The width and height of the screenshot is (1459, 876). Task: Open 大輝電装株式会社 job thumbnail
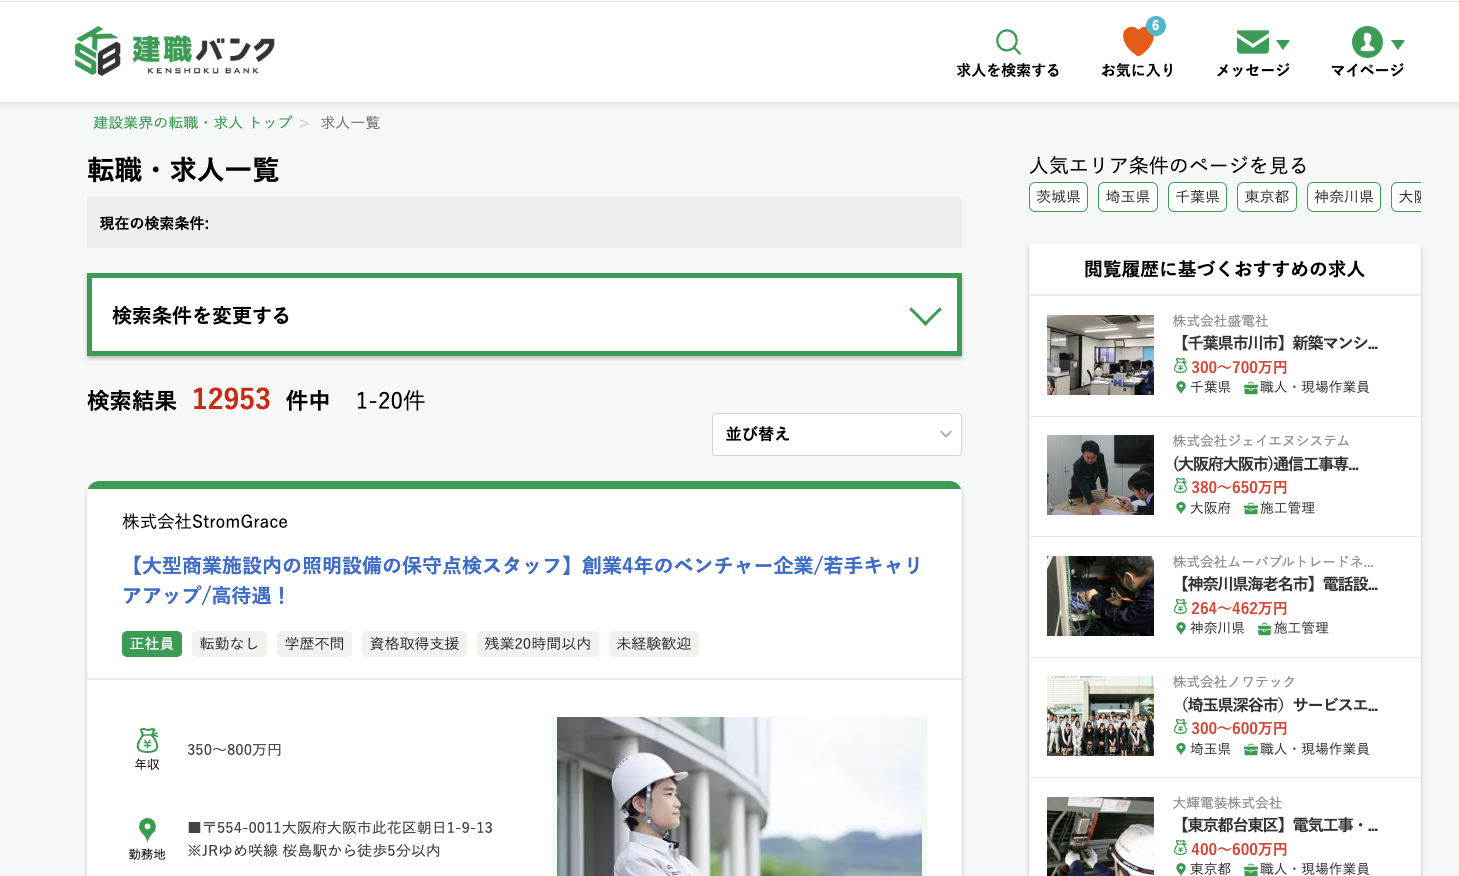click(x=1100, y=836)
